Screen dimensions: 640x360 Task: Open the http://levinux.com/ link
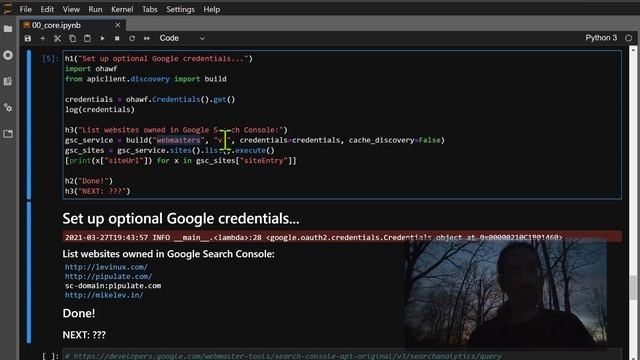click(x=106, y=267)
